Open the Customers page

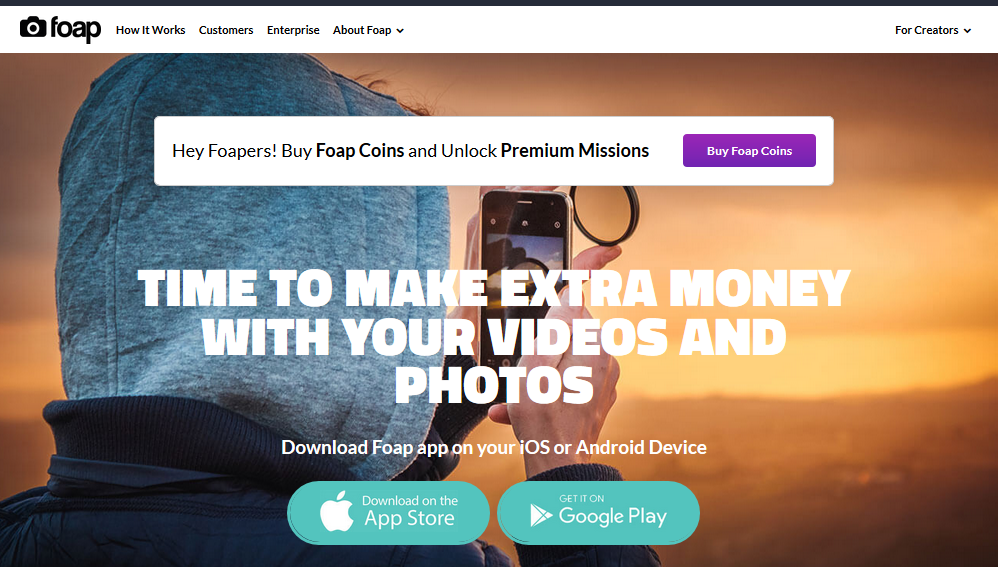226,30
